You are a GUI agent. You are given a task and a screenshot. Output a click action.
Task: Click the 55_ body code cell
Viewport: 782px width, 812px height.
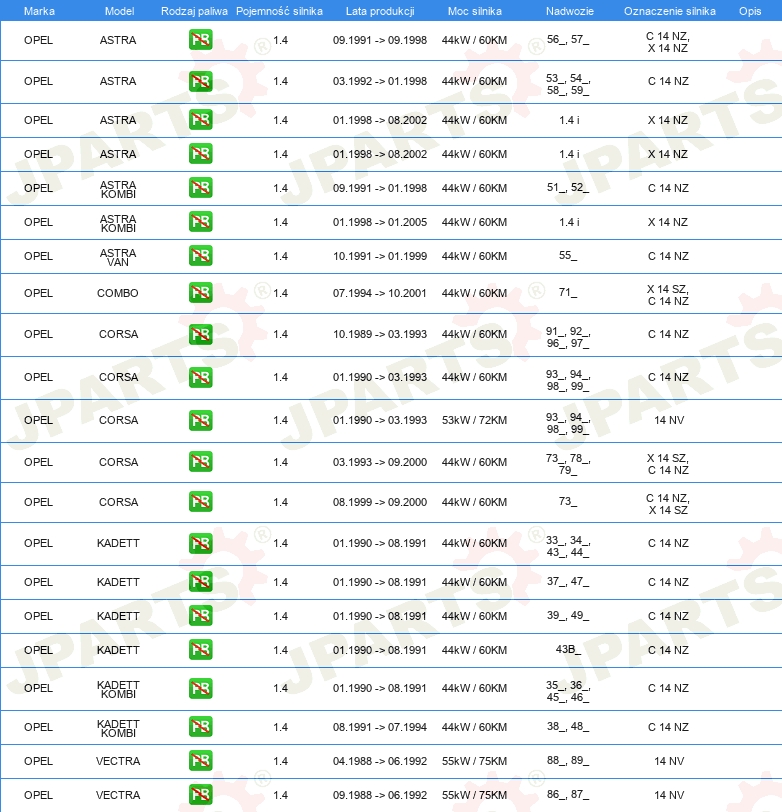coord(568,255)
